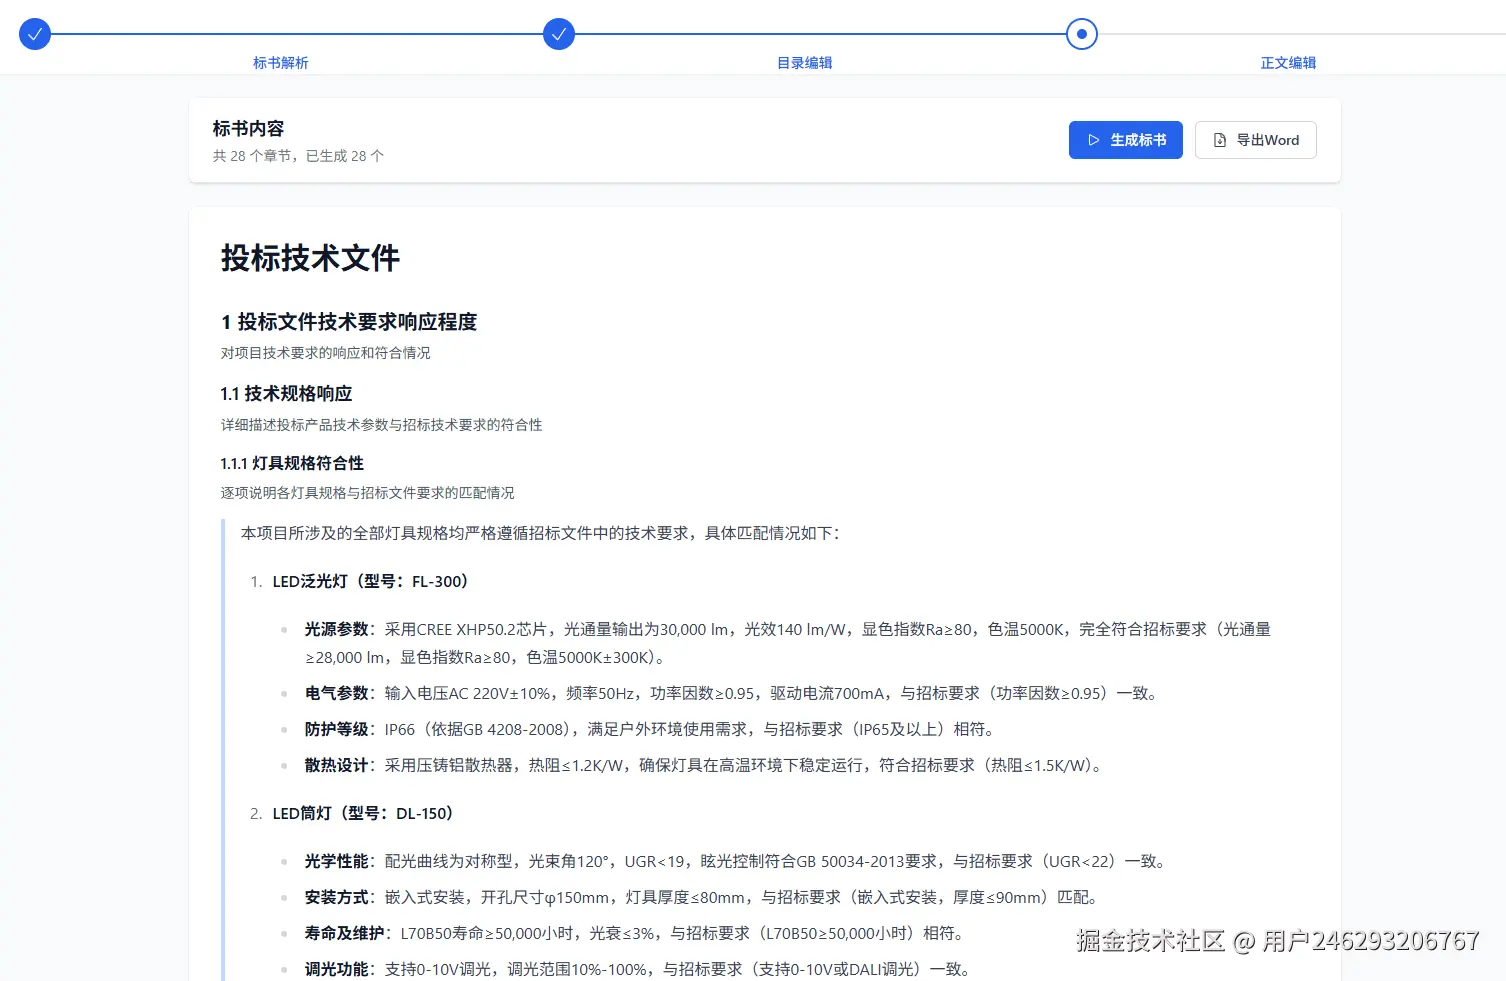This screenshot has width=1506, height=981.
Task: Click the description 对项目技术要求的响应和符合情况
Action: [326, 353]
